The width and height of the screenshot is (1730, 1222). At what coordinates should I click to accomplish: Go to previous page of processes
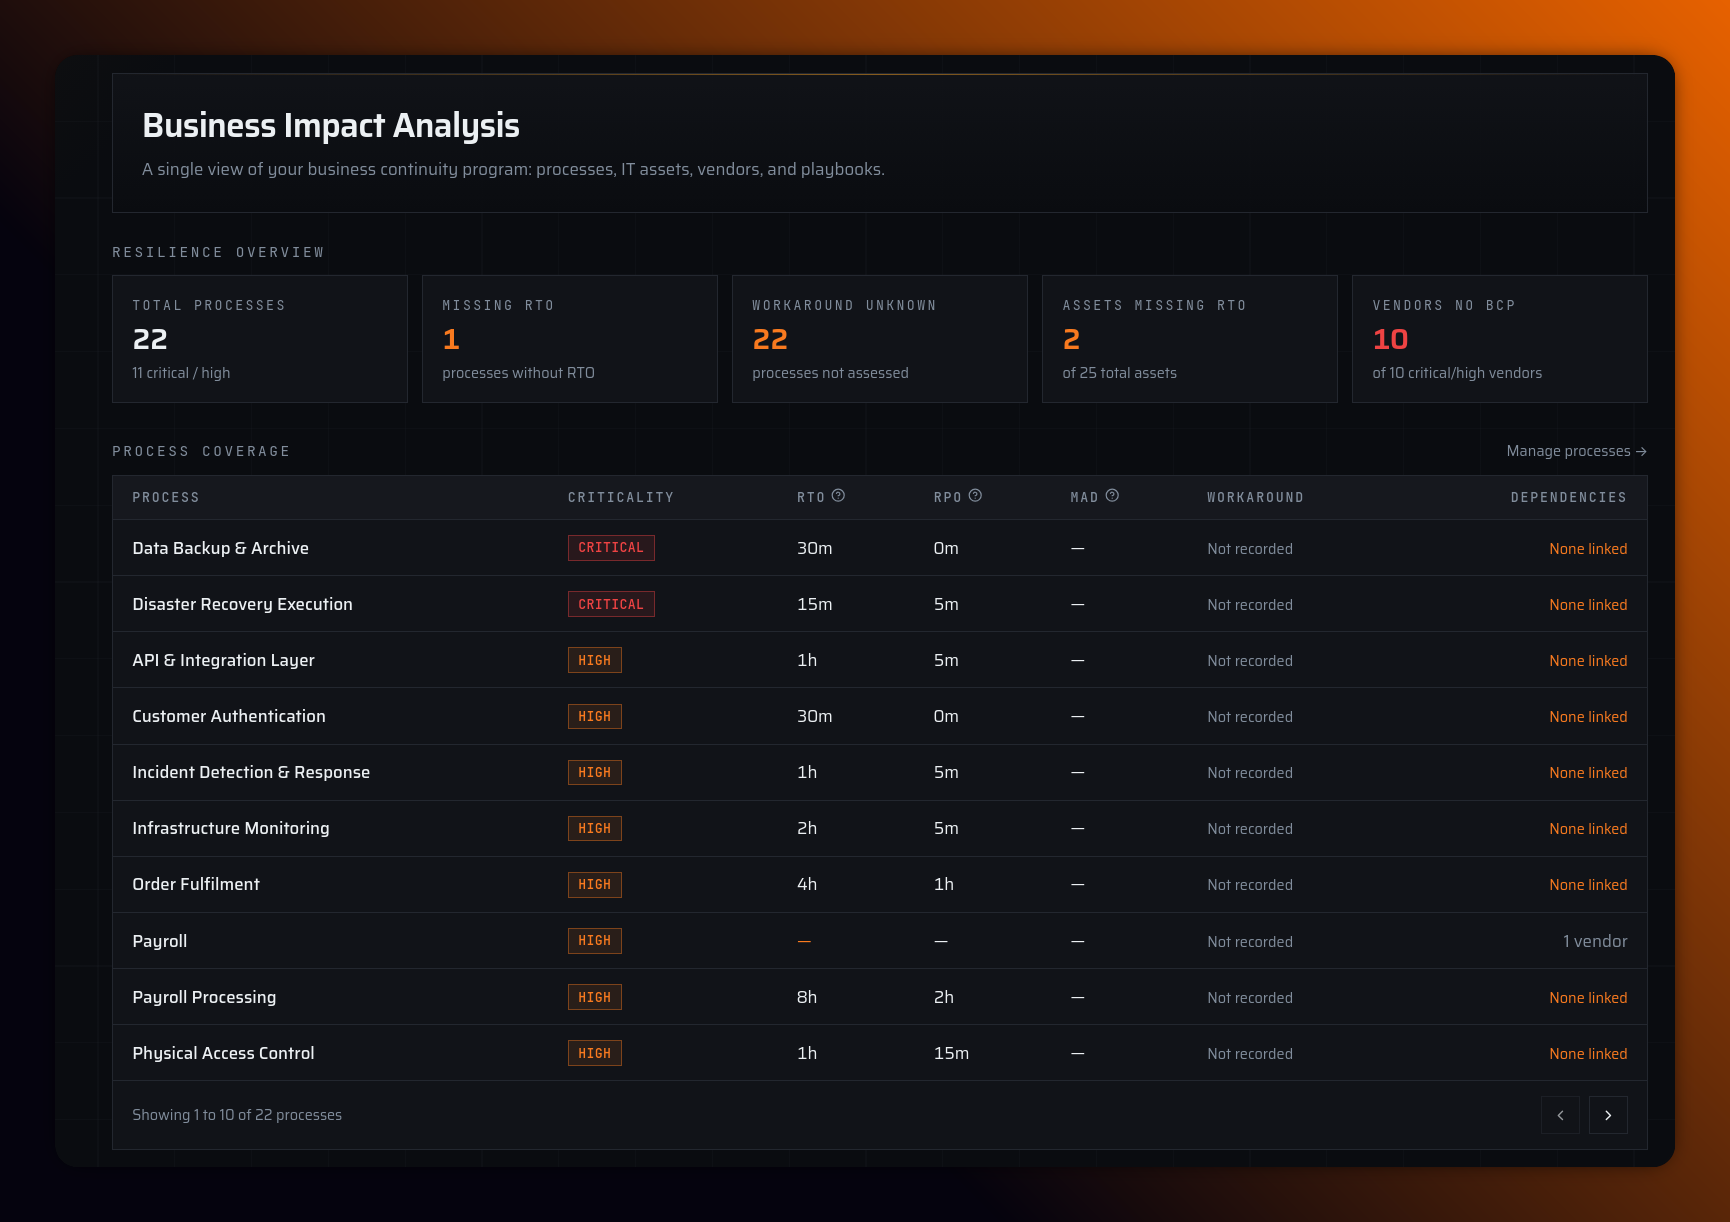click(1560, 1115)
